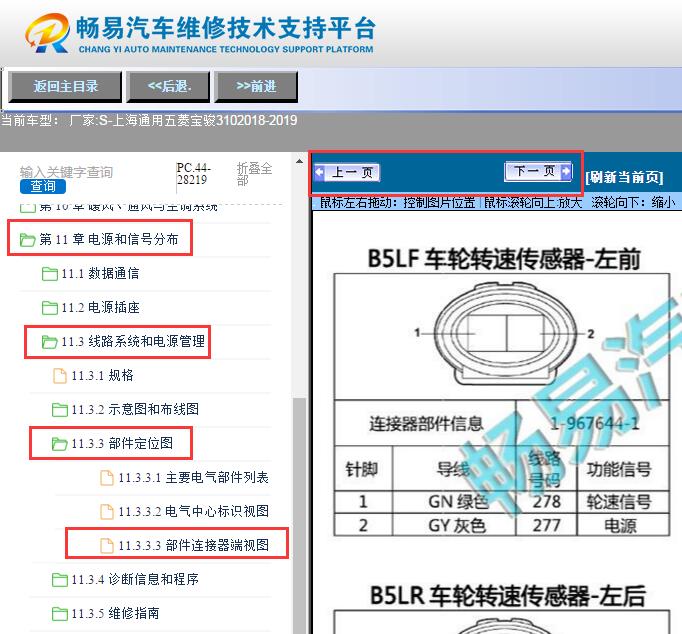Click the 当前车型 vehicle model text
Image resolution: width=682 pixels, height=634 pixels.
pos(149,120)
